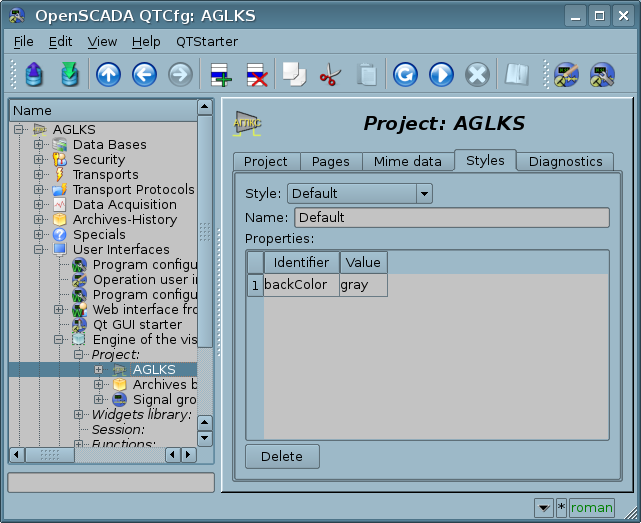This screenshot has height=523, width=641.
Task: Switch to the Mime data tab
Action: (408, 162)
